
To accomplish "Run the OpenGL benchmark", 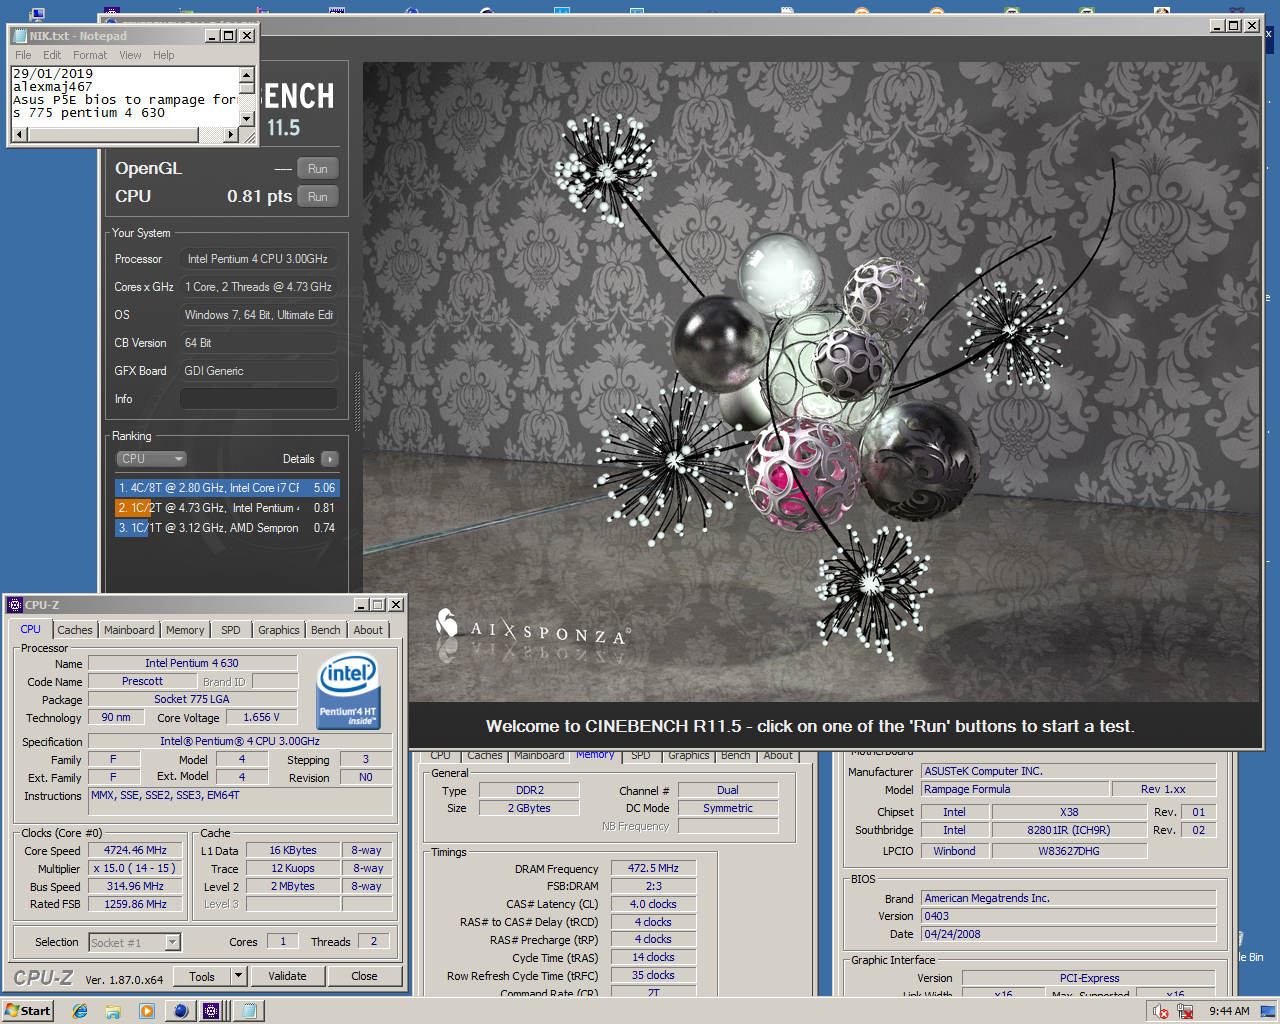I will 318,169.
